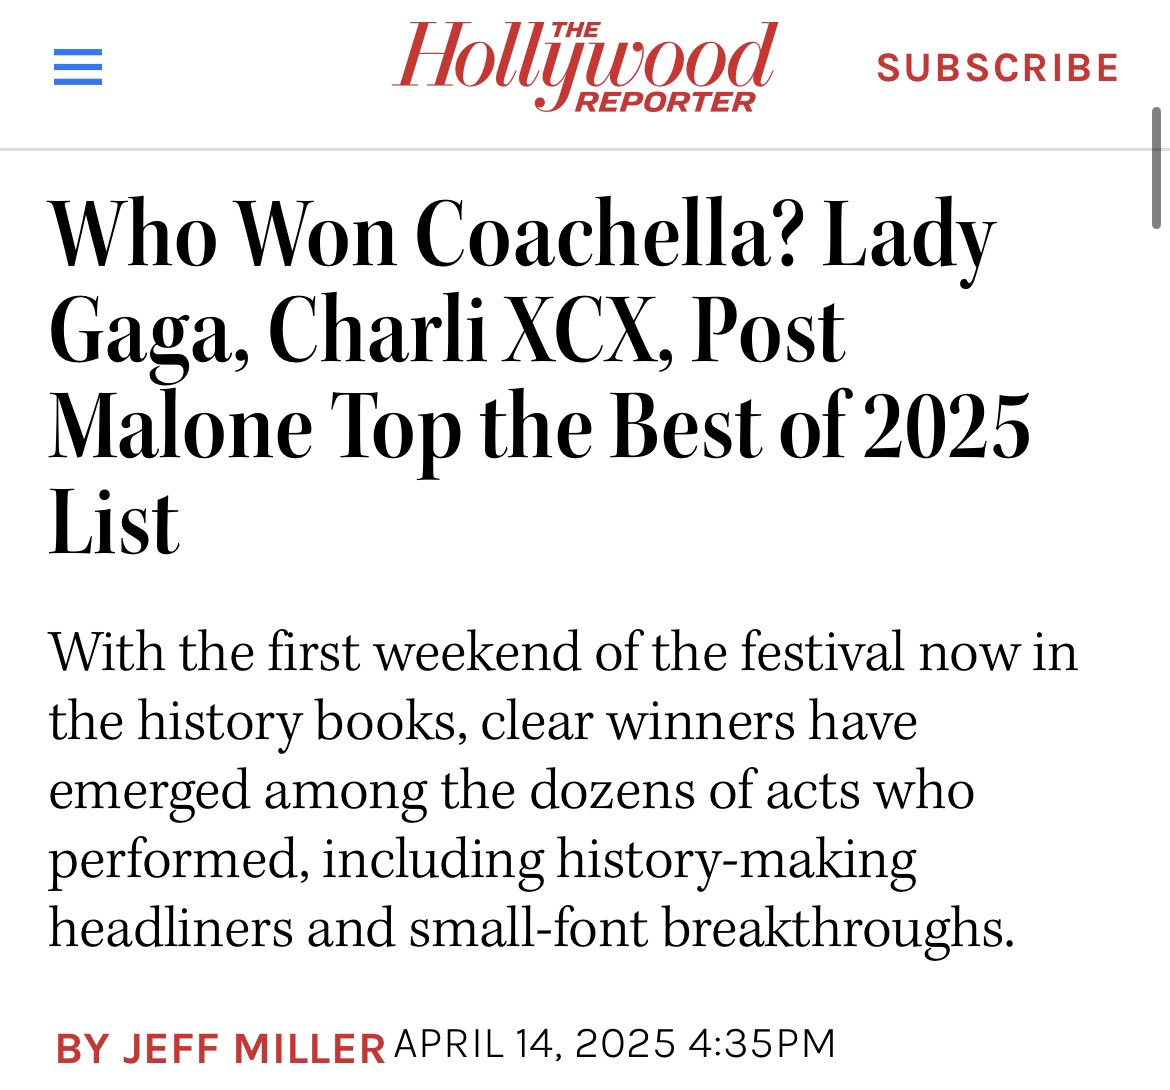
Task: Click "Charli XCX" in the headline
Action: coord(470,329)
